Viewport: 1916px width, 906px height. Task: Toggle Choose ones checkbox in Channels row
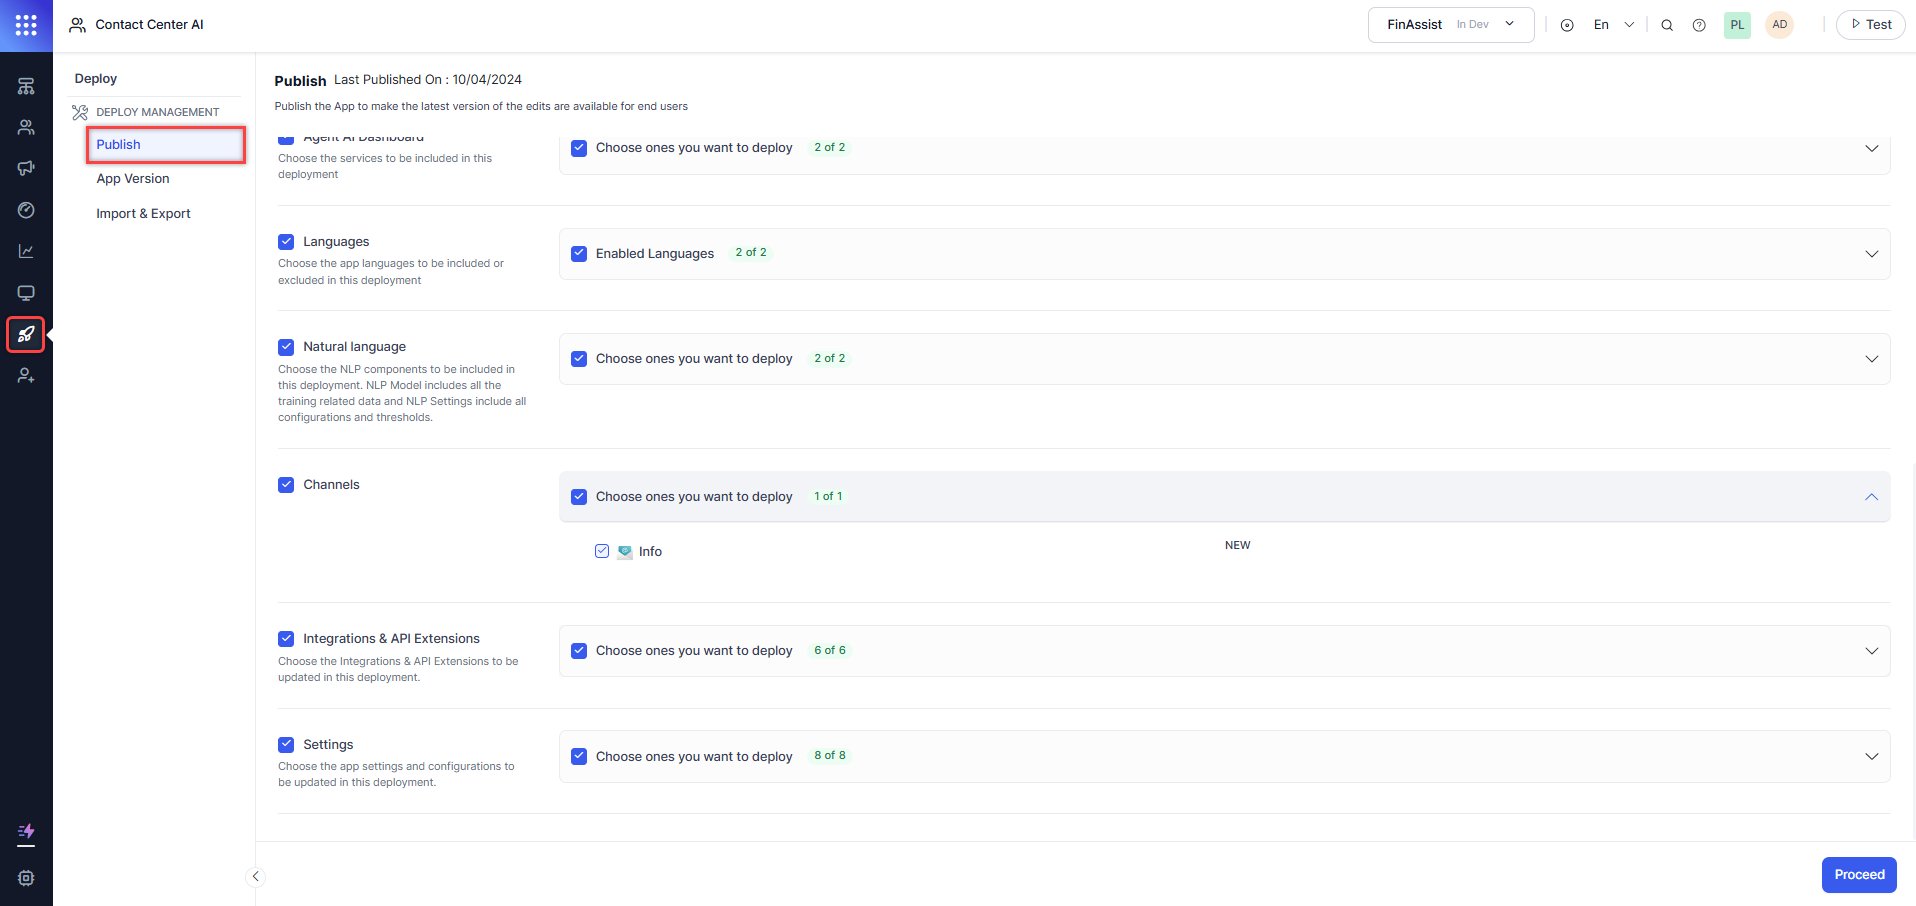coord(579,496)
